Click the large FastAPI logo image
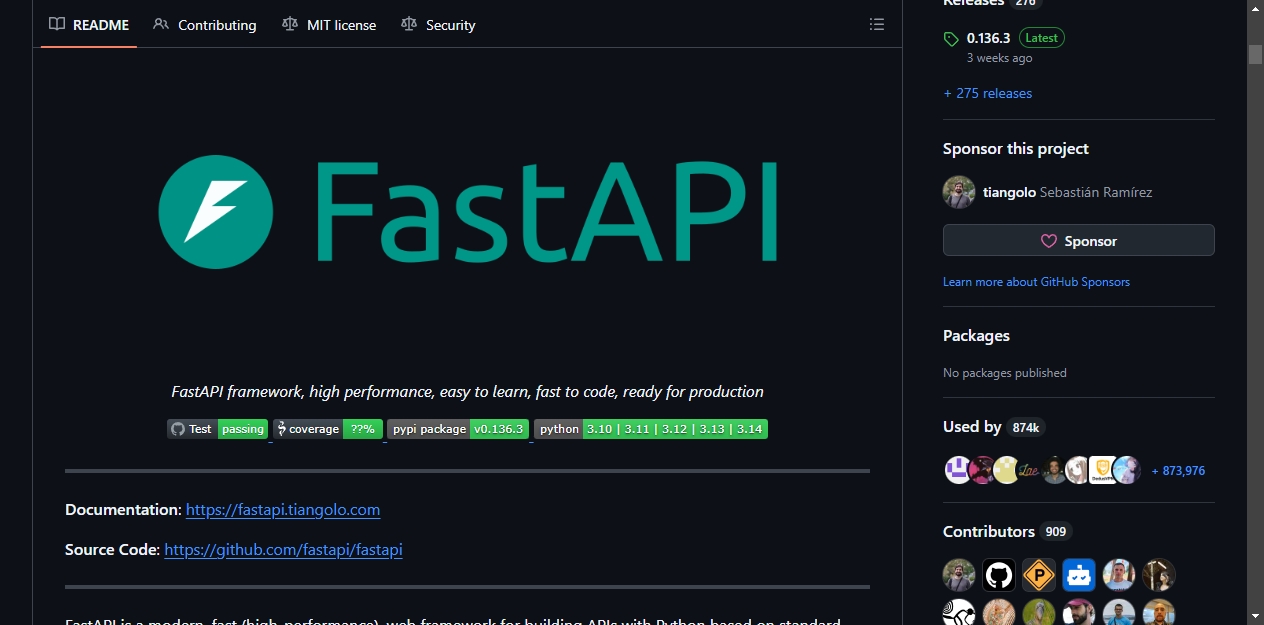 (467, 213)
